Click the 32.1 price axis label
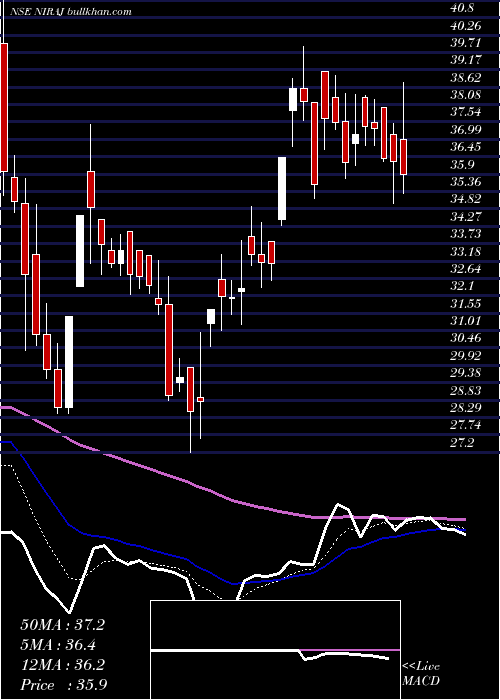Image resolution: width=500 pixels, height=700 pixels. (x=462, y=286)
